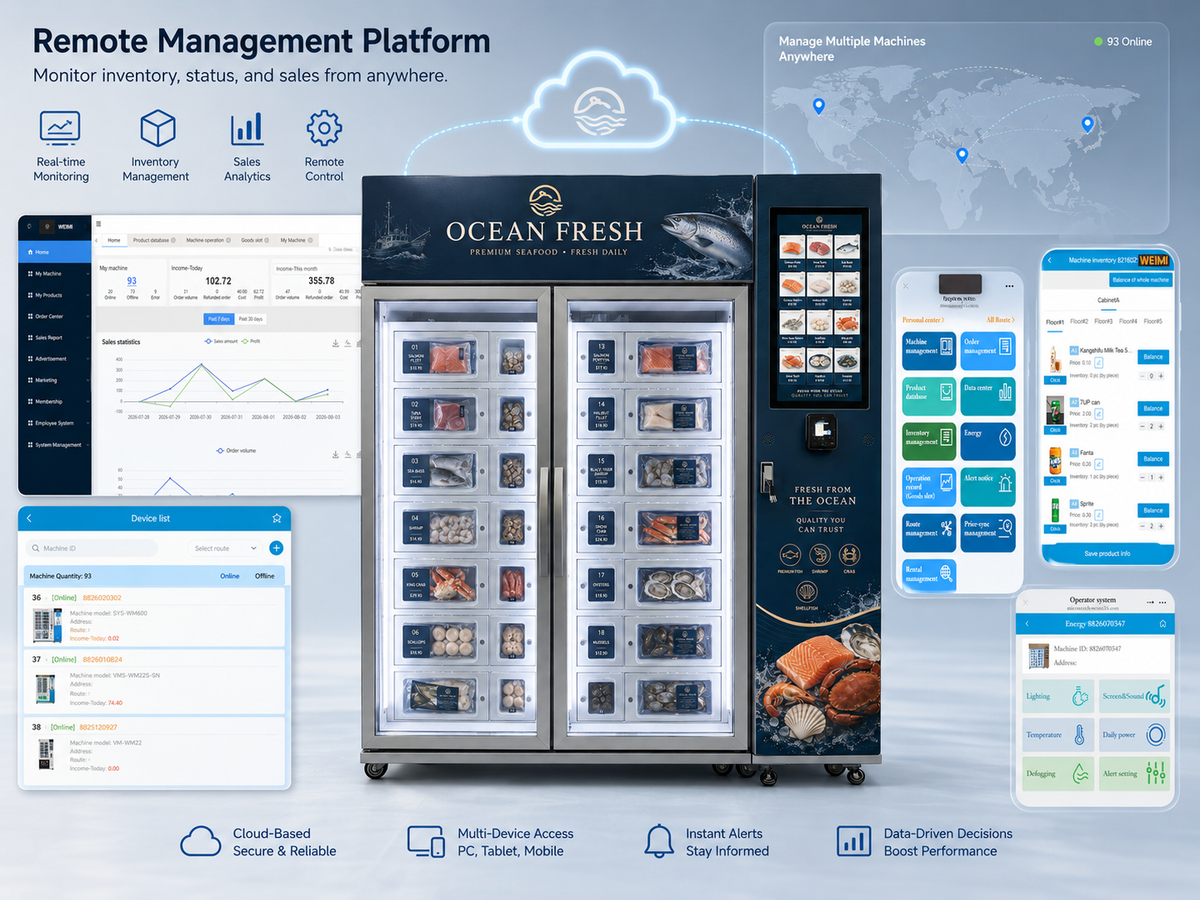The image size is (1200, 900).
Task: Select the Past 30 days tab
Action: [250, 319]
